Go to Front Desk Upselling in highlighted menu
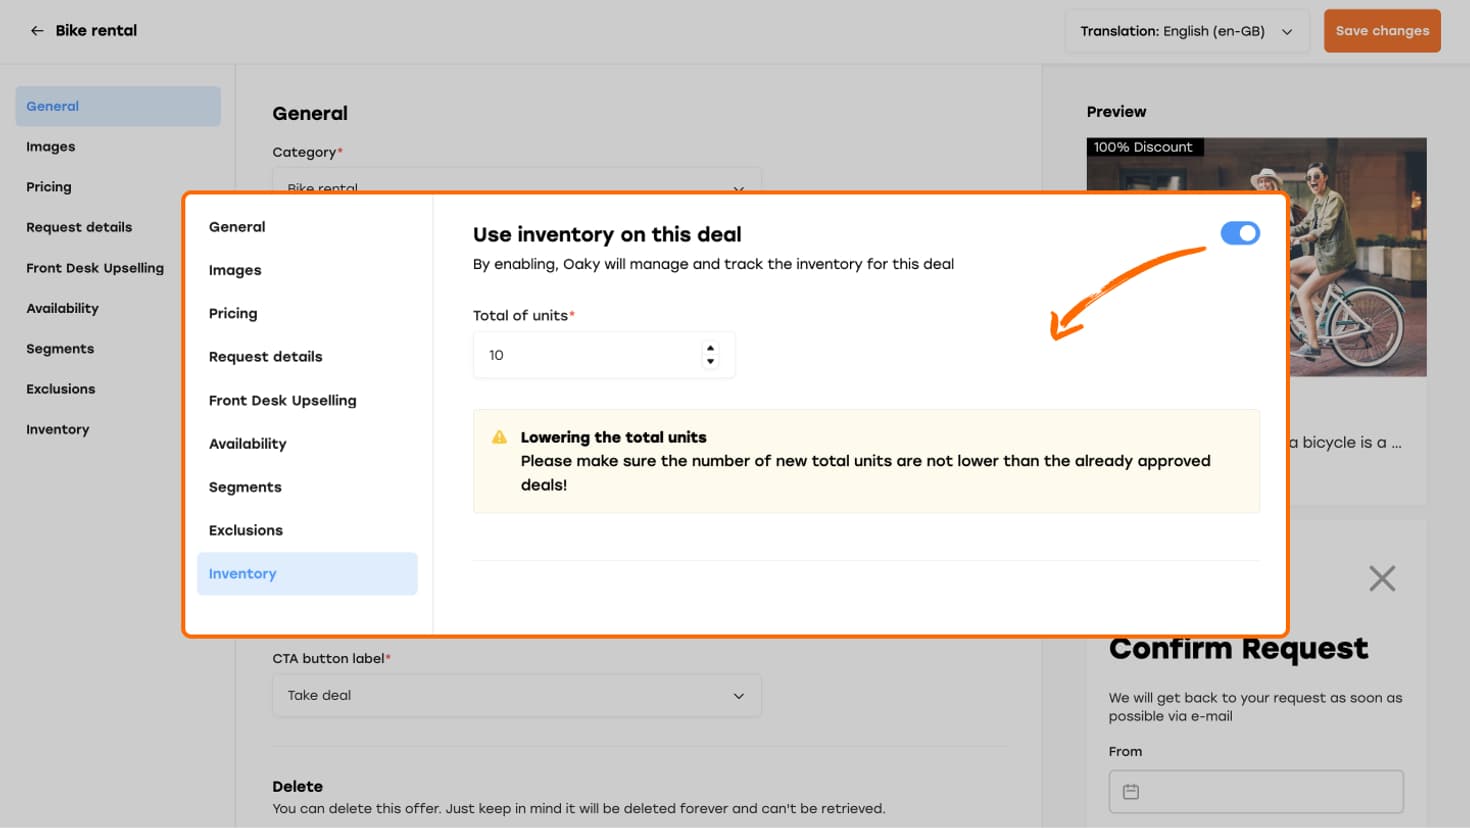 point(282,400)
